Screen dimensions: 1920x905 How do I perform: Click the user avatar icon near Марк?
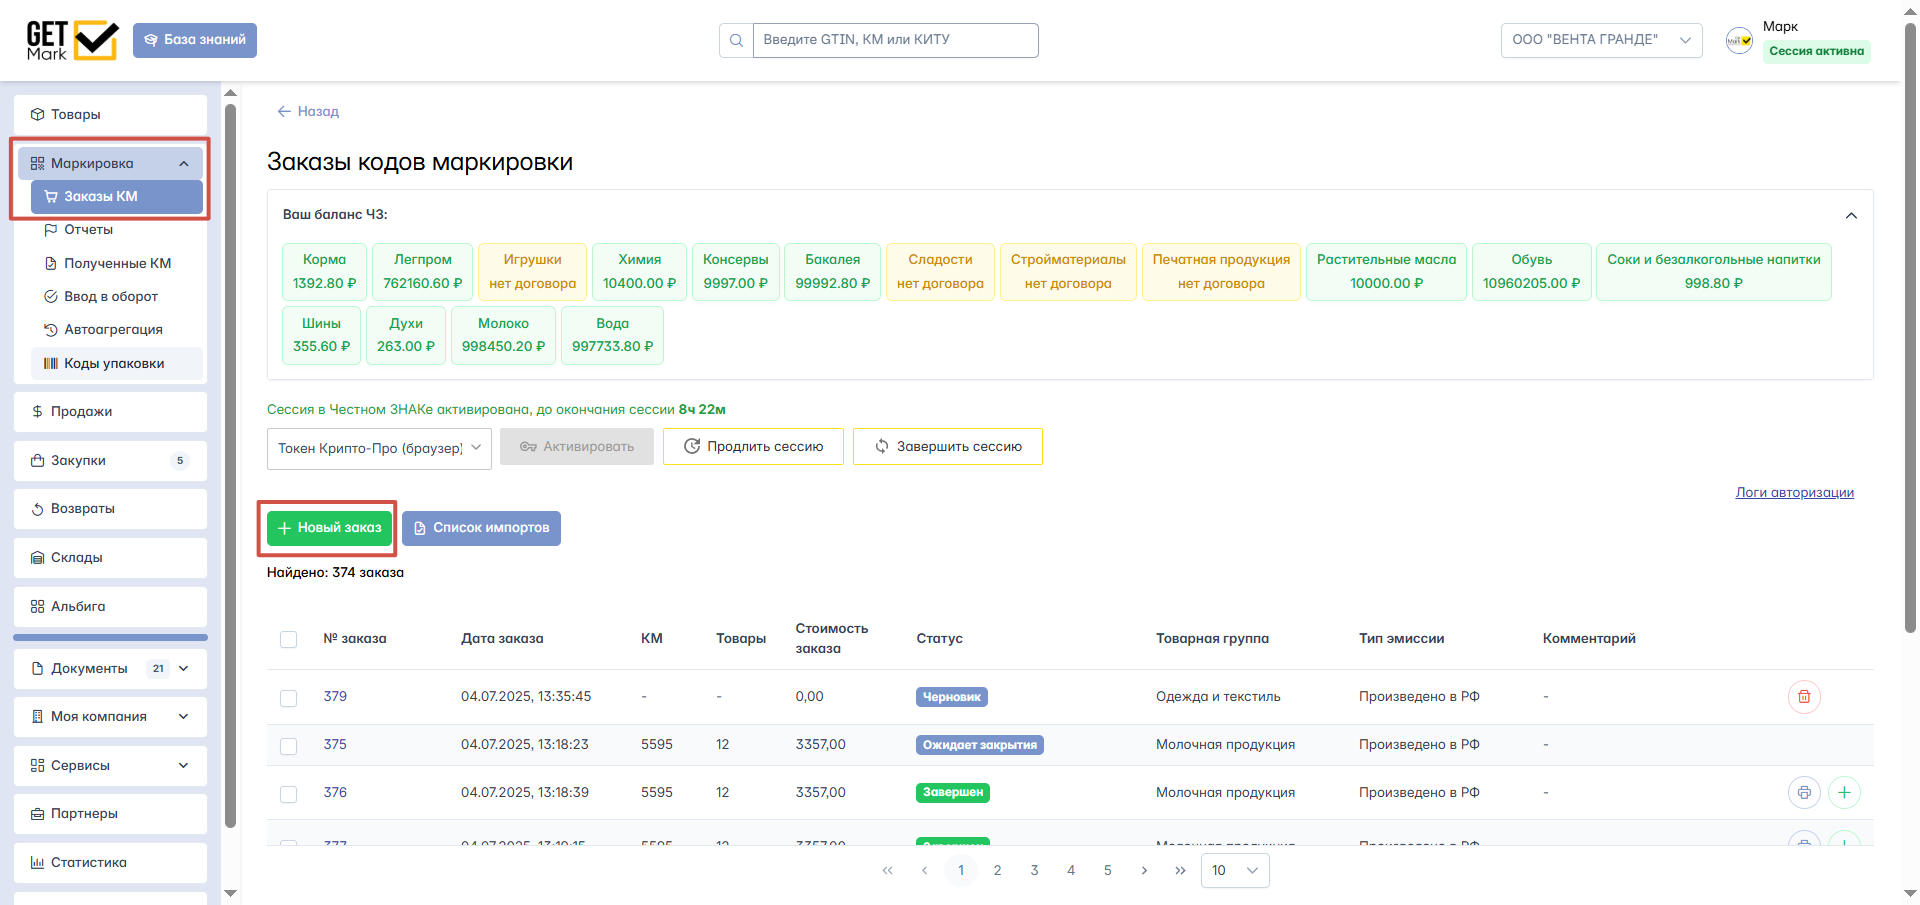point(1739,40)
